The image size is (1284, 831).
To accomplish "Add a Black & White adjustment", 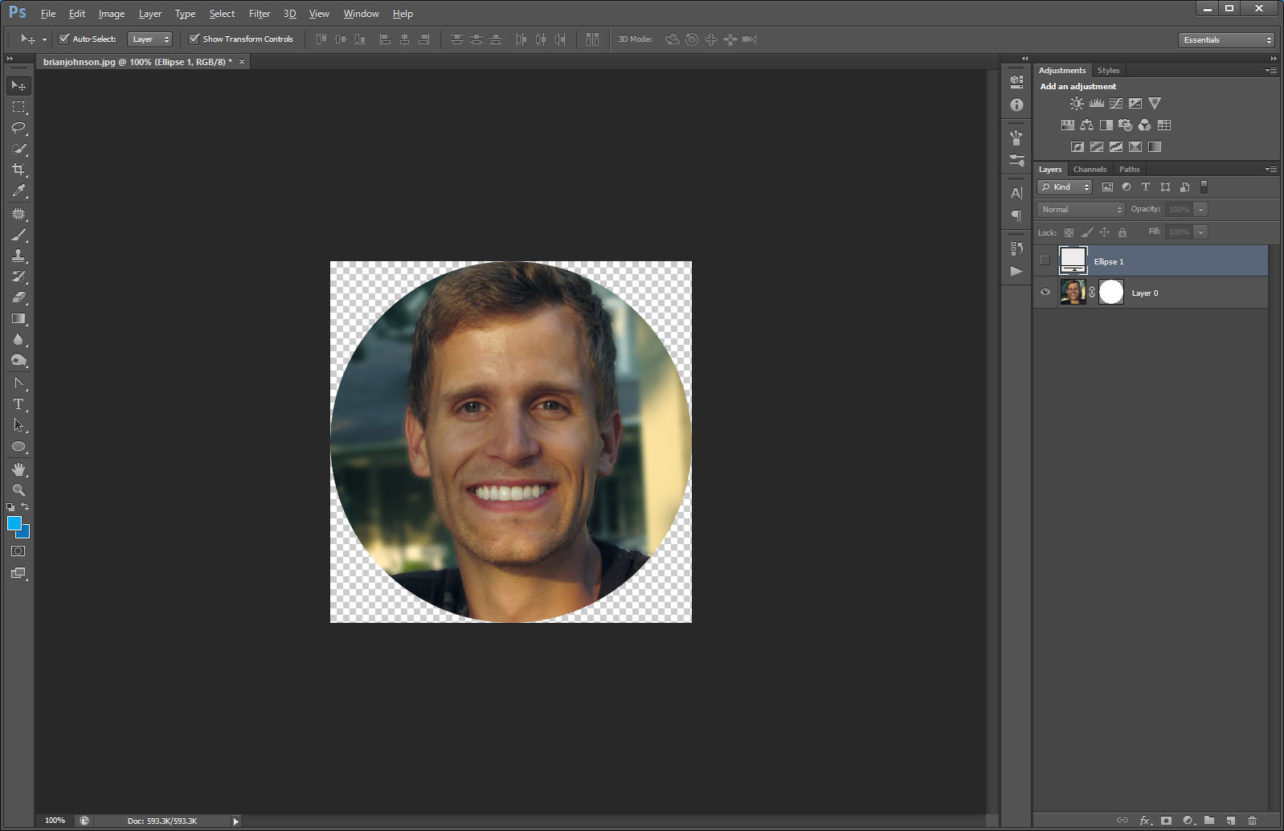I will click(x=1107, y=125).
